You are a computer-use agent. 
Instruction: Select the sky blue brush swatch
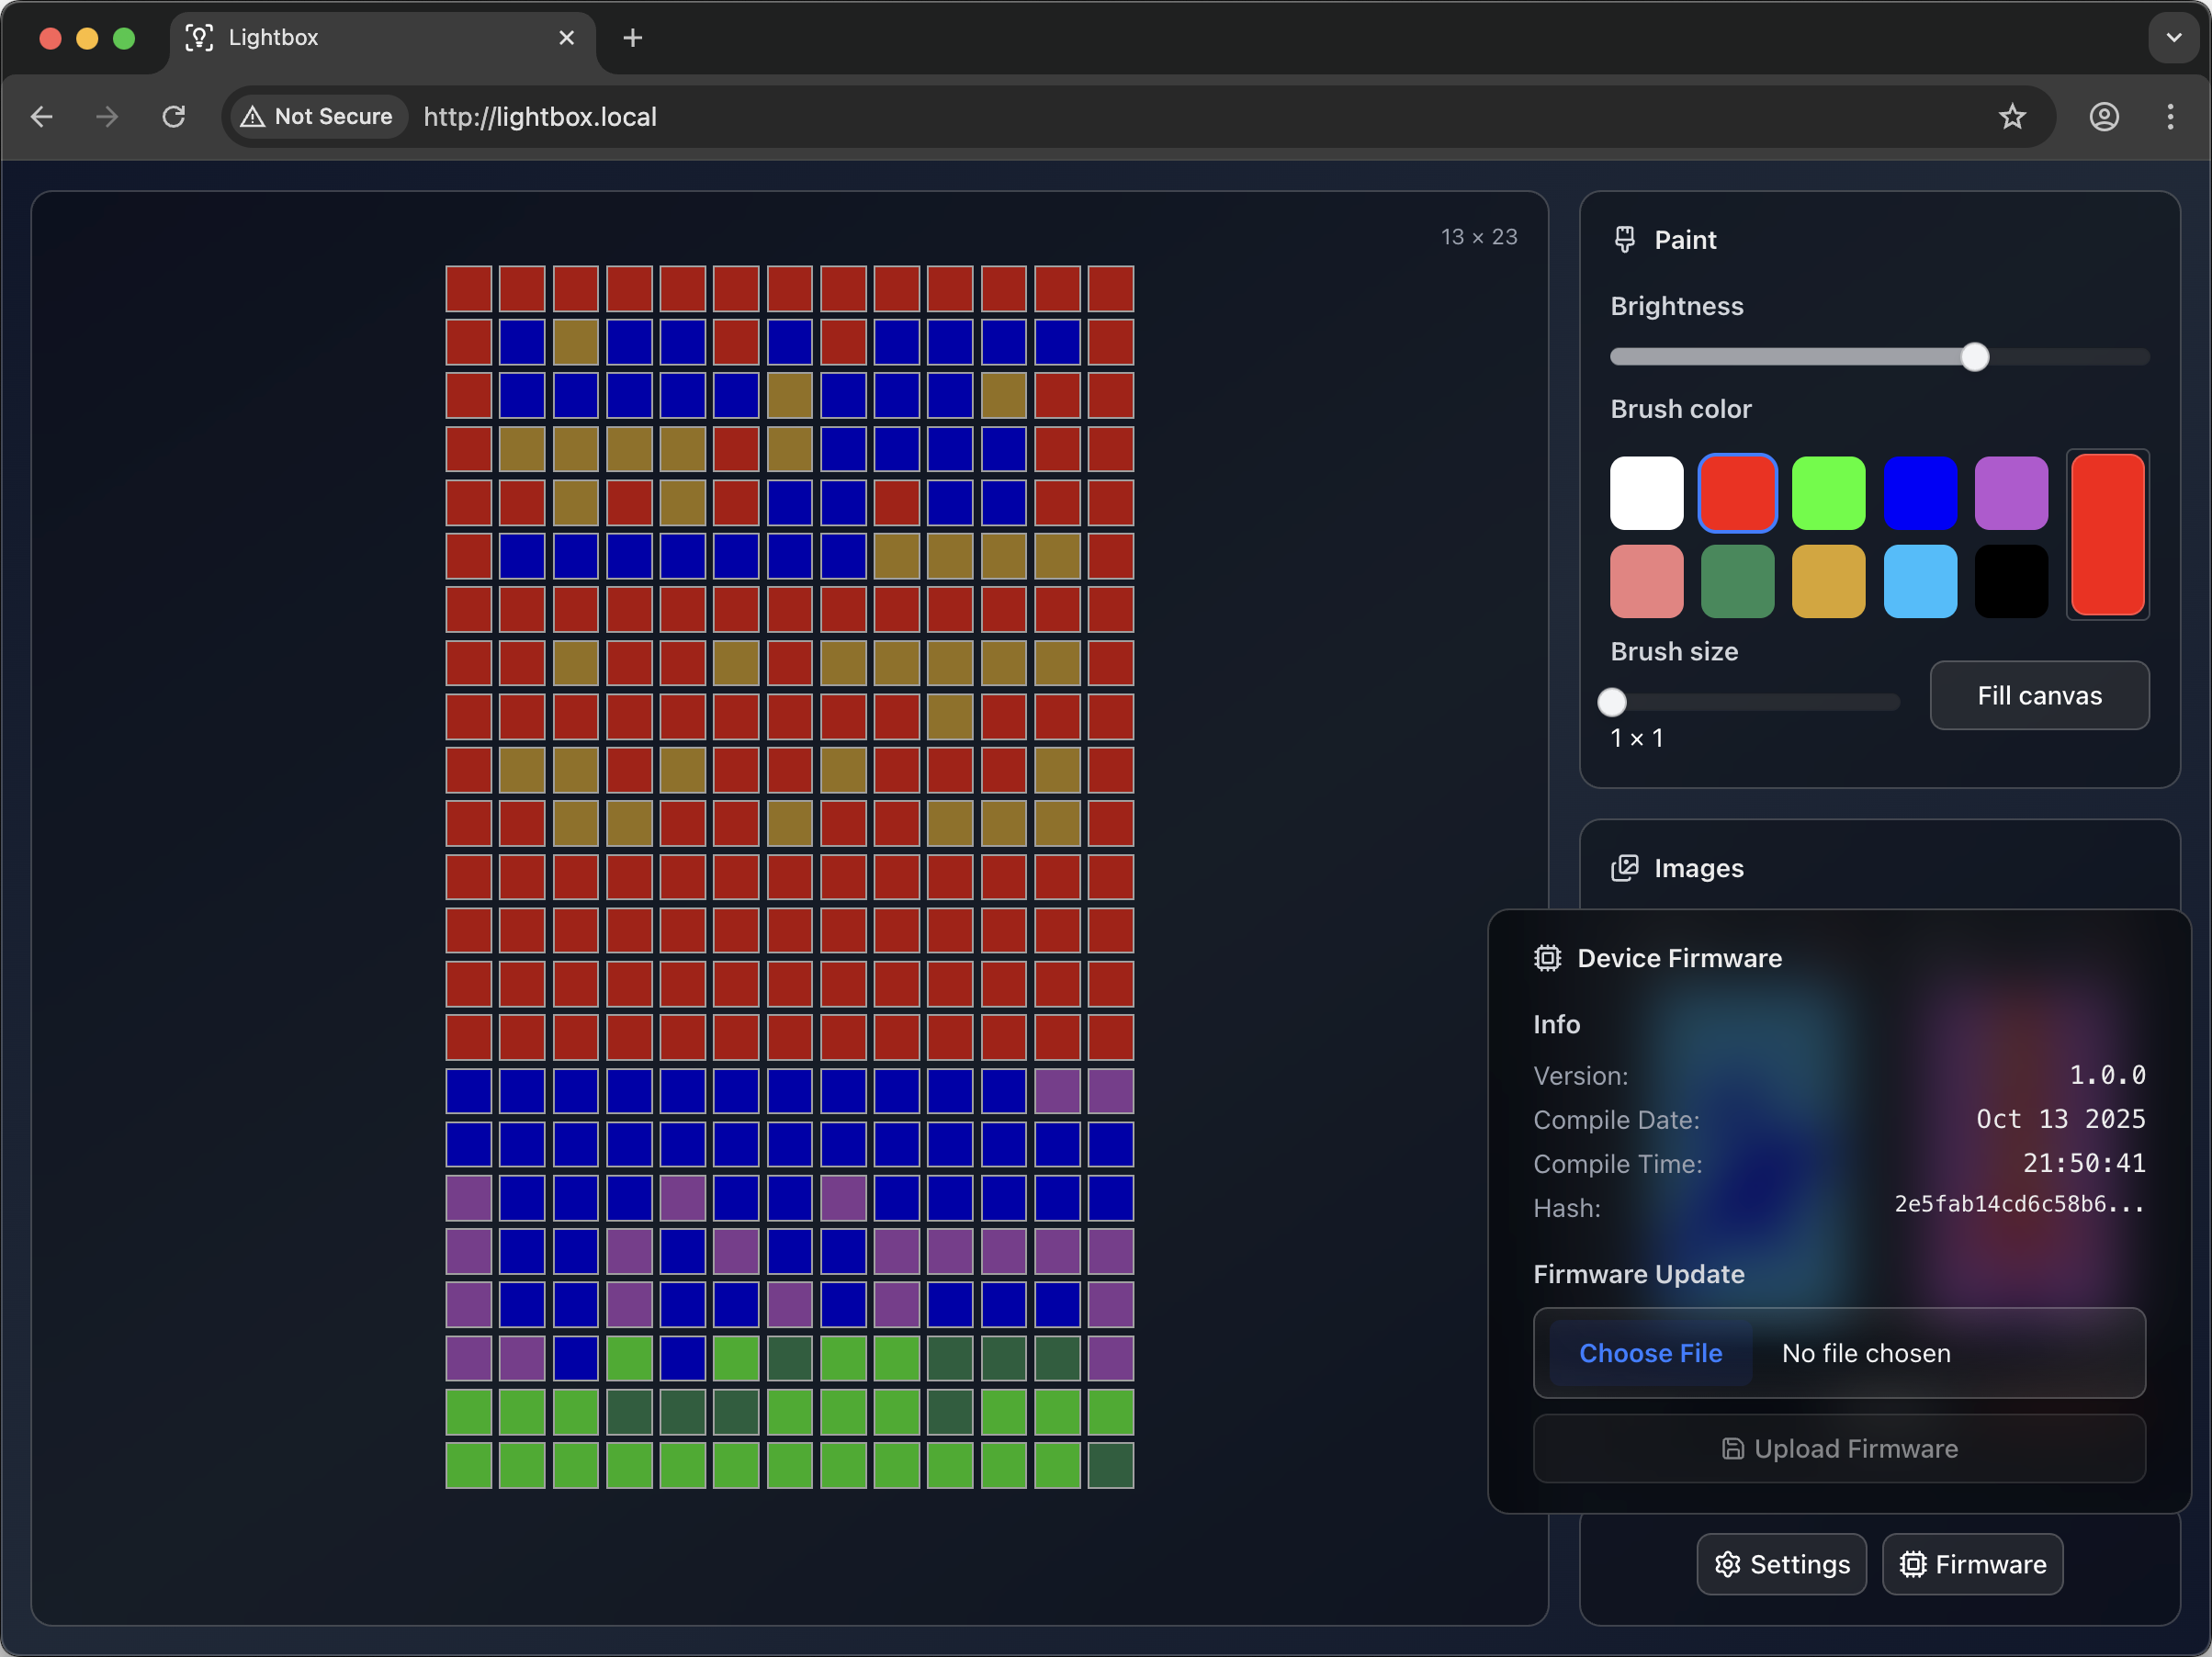click(x=1919, y=581)
